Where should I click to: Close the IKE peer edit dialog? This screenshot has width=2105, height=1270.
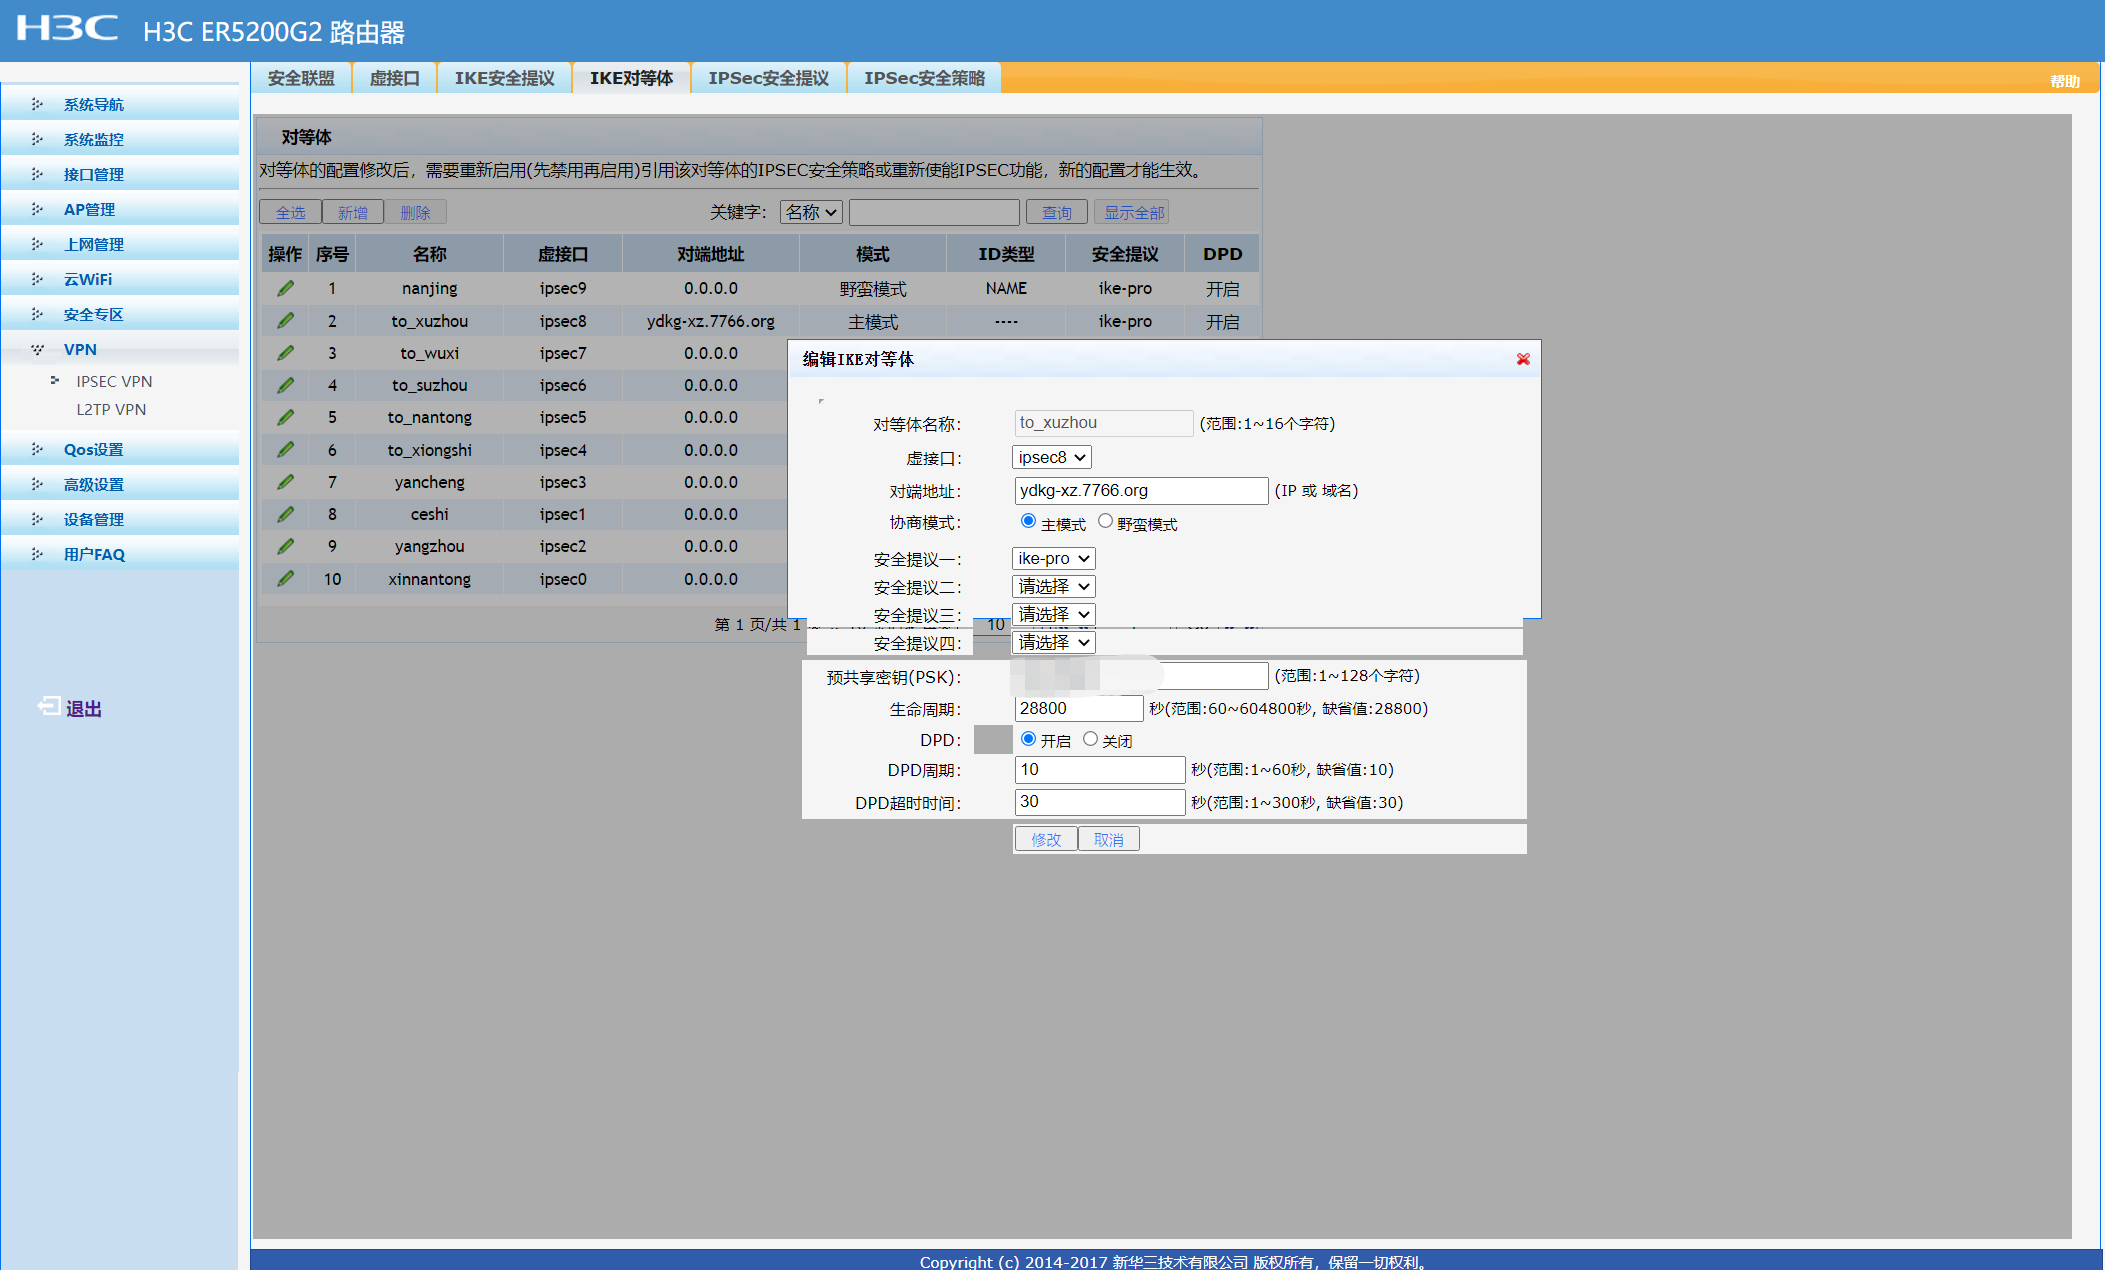point(1523,359)
